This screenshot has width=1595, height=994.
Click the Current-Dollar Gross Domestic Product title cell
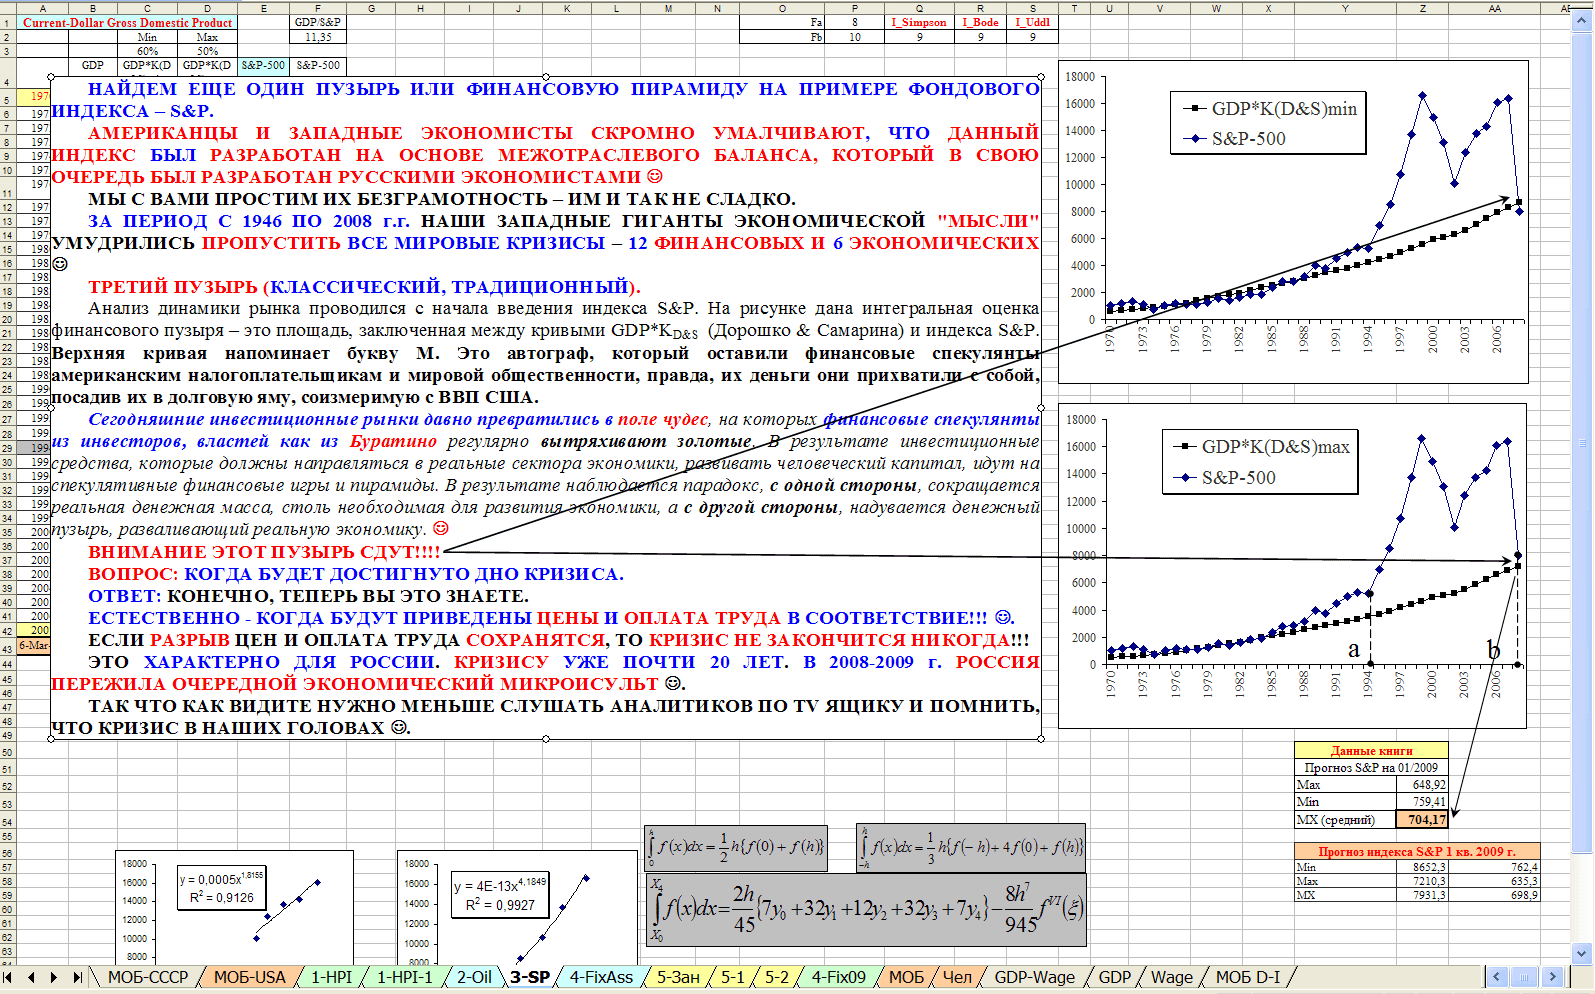tap(127, 22)
